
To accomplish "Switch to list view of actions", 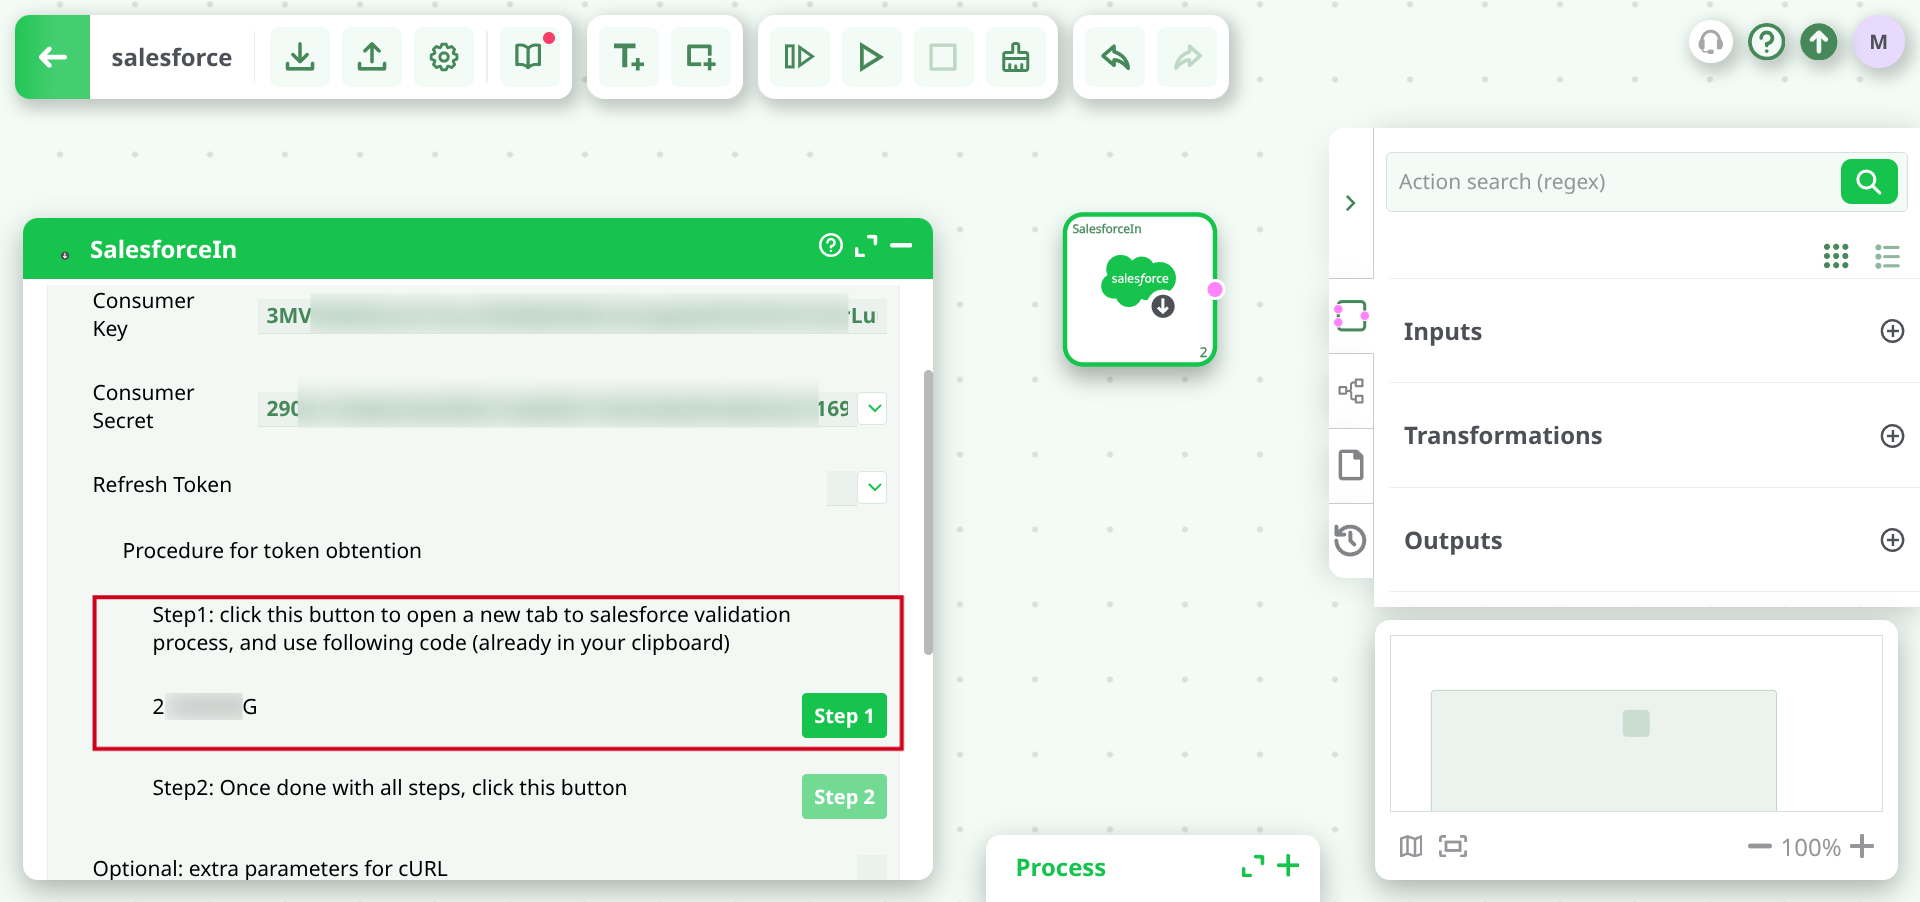I will coord(1887,256).
